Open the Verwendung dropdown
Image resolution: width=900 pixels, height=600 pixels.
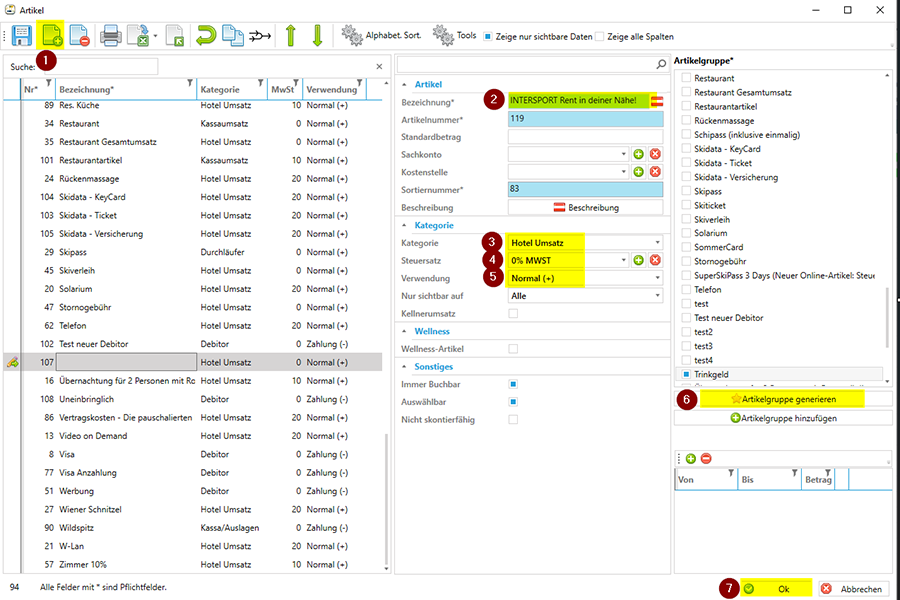(585, 278)
